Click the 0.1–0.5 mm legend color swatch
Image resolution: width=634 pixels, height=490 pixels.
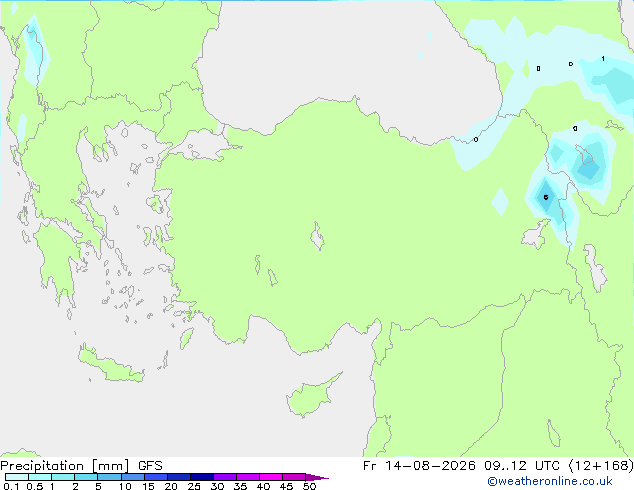[x=17, y=477]
